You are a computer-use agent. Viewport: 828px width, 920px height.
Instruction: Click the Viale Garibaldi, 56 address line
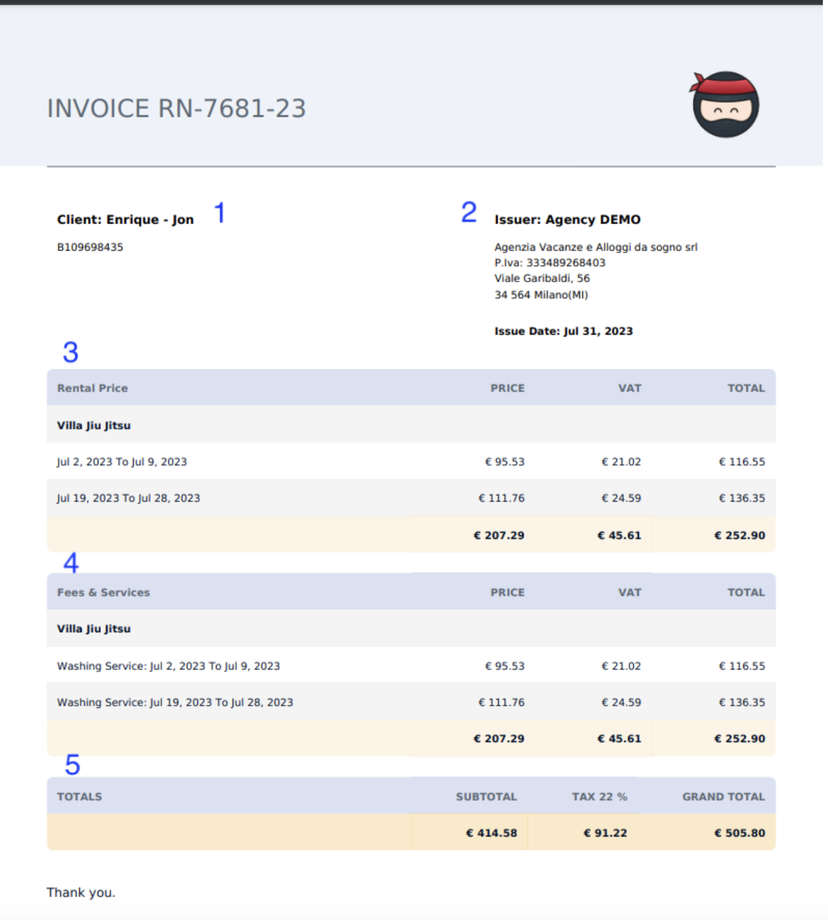[x=541, y=279]
